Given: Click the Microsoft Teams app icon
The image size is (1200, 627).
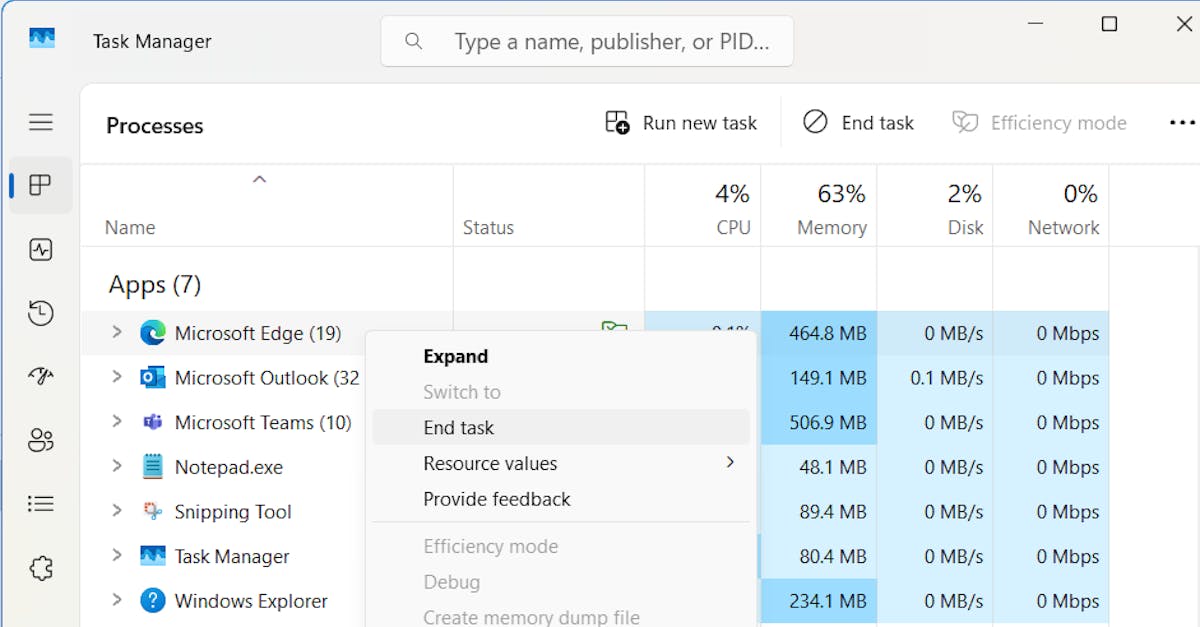Looking at the screenshot, I should [x=152, y=422].
